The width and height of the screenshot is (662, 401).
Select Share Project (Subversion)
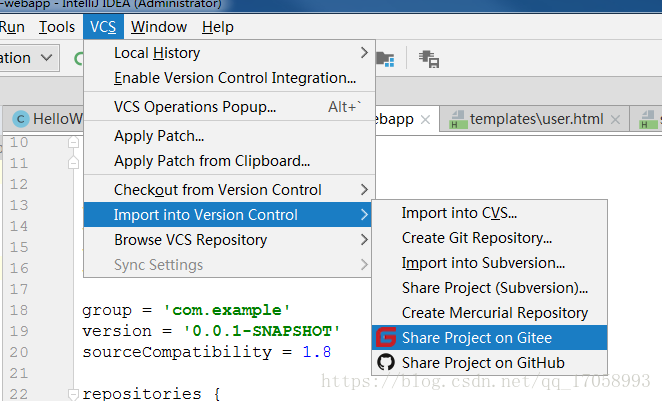[x=490, y=288]
